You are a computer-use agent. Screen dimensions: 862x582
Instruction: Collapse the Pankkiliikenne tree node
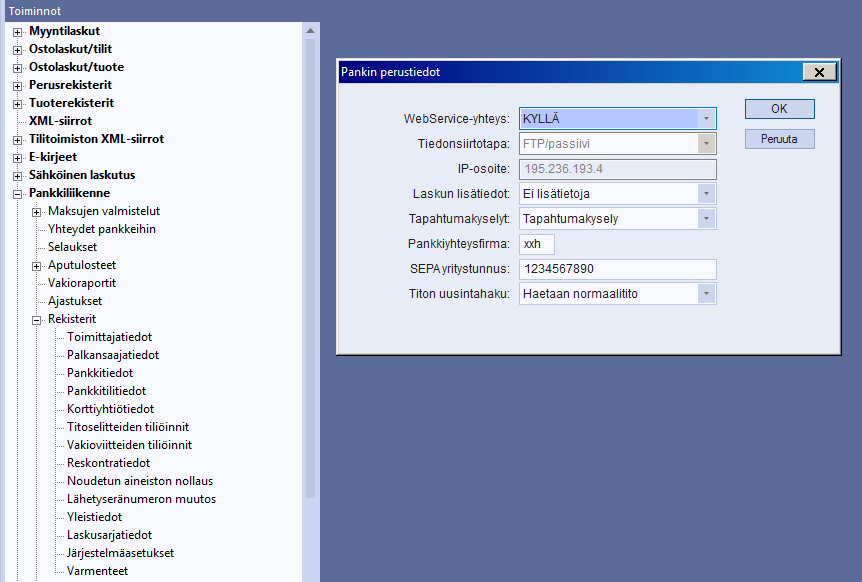point(17,193)
